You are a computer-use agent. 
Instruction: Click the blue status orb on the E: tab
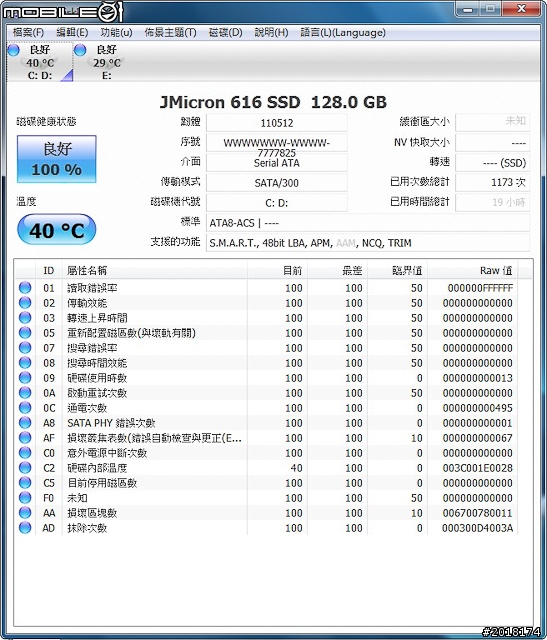point(80,50)
